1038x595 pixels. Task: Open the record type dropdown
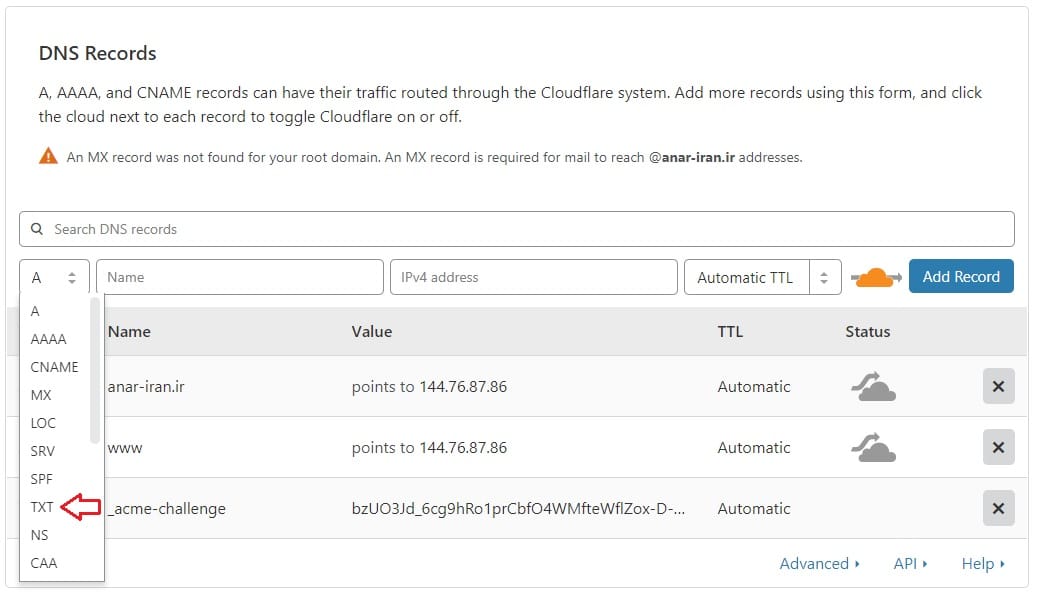tap(54, 278)
